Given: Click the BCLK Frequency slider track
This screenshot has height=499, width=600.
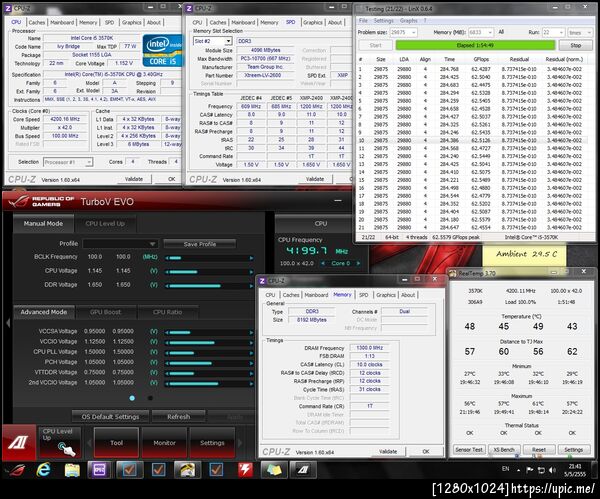Looking at the screenshot, I should tap(209, 258).
